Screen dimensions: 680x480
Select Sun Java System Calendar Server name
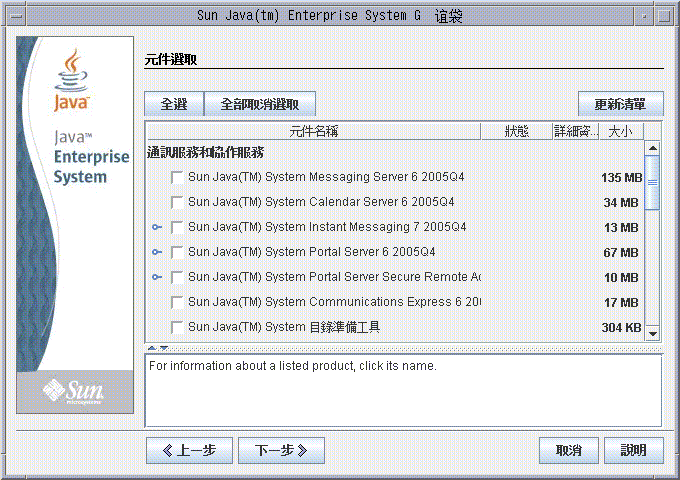coord(321,202)
